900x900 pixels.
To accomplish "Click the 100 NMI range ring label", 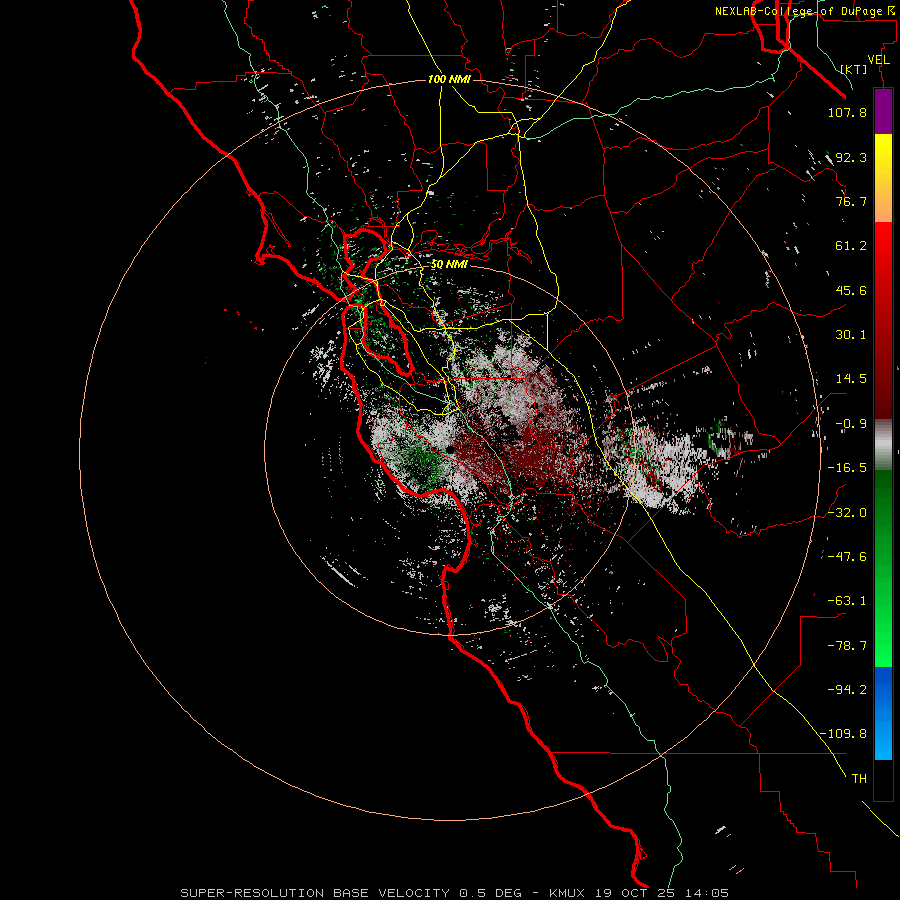I will (x=449, y=79).
